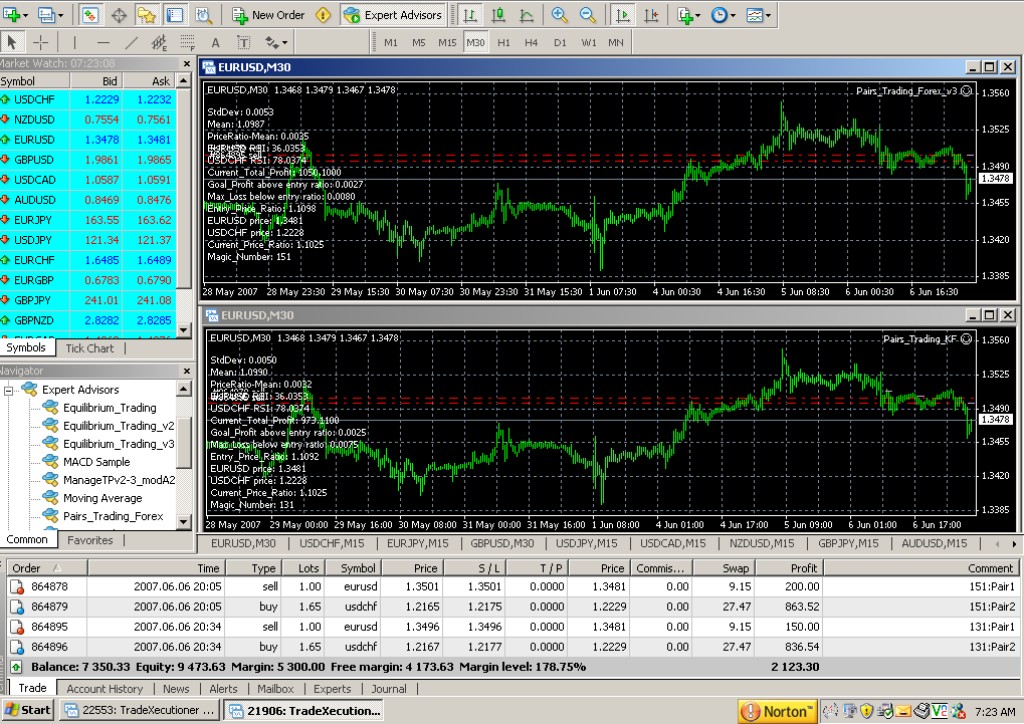Viewport: 1024px width, 724px height.
Task: Switch to H1 timeframe
Action: pyautogui.click(x=504, y=42)
